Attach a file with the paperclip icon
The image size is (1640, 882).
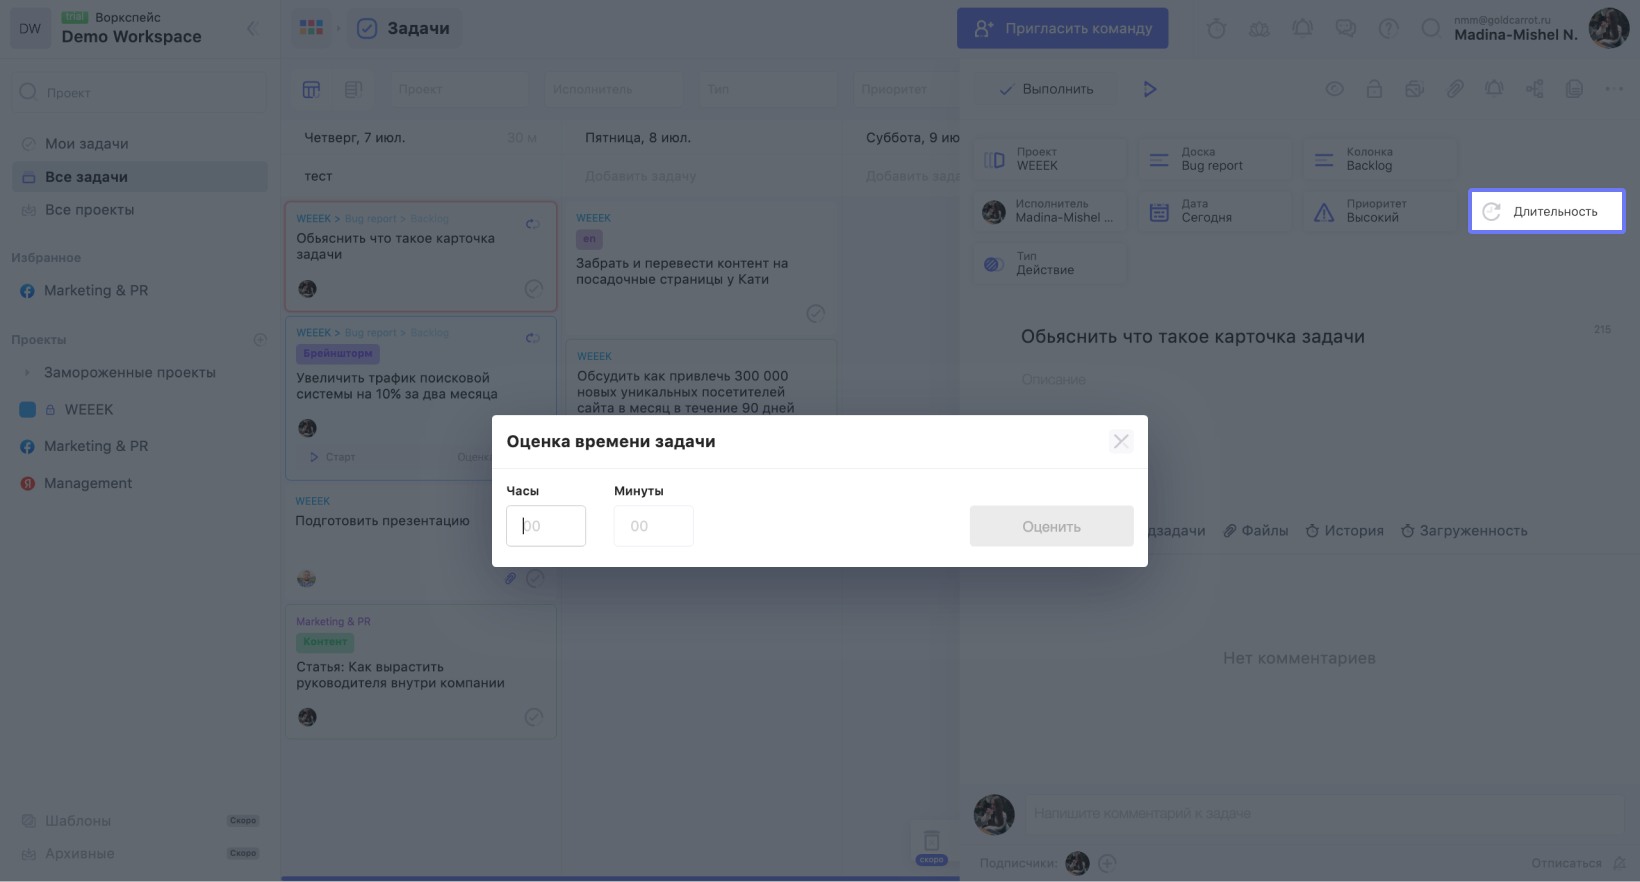1455,89
